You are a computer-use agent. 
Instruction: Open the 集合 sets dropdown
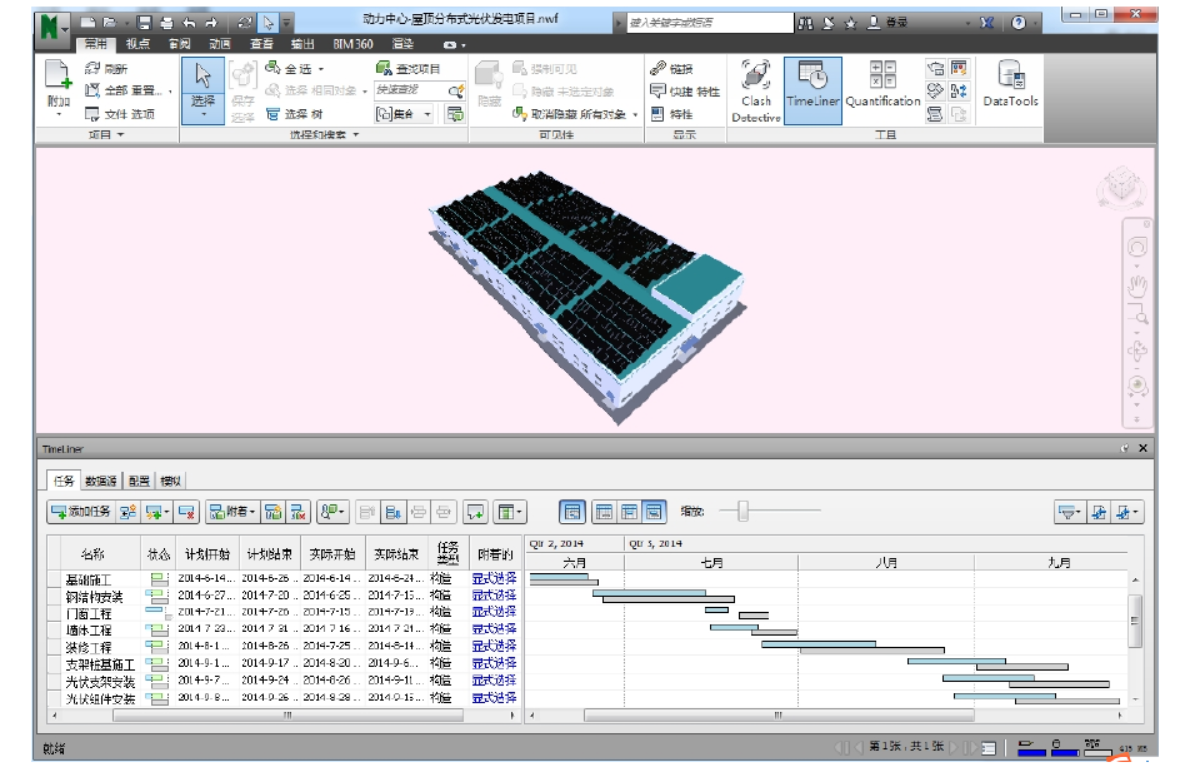coord(405,114)
